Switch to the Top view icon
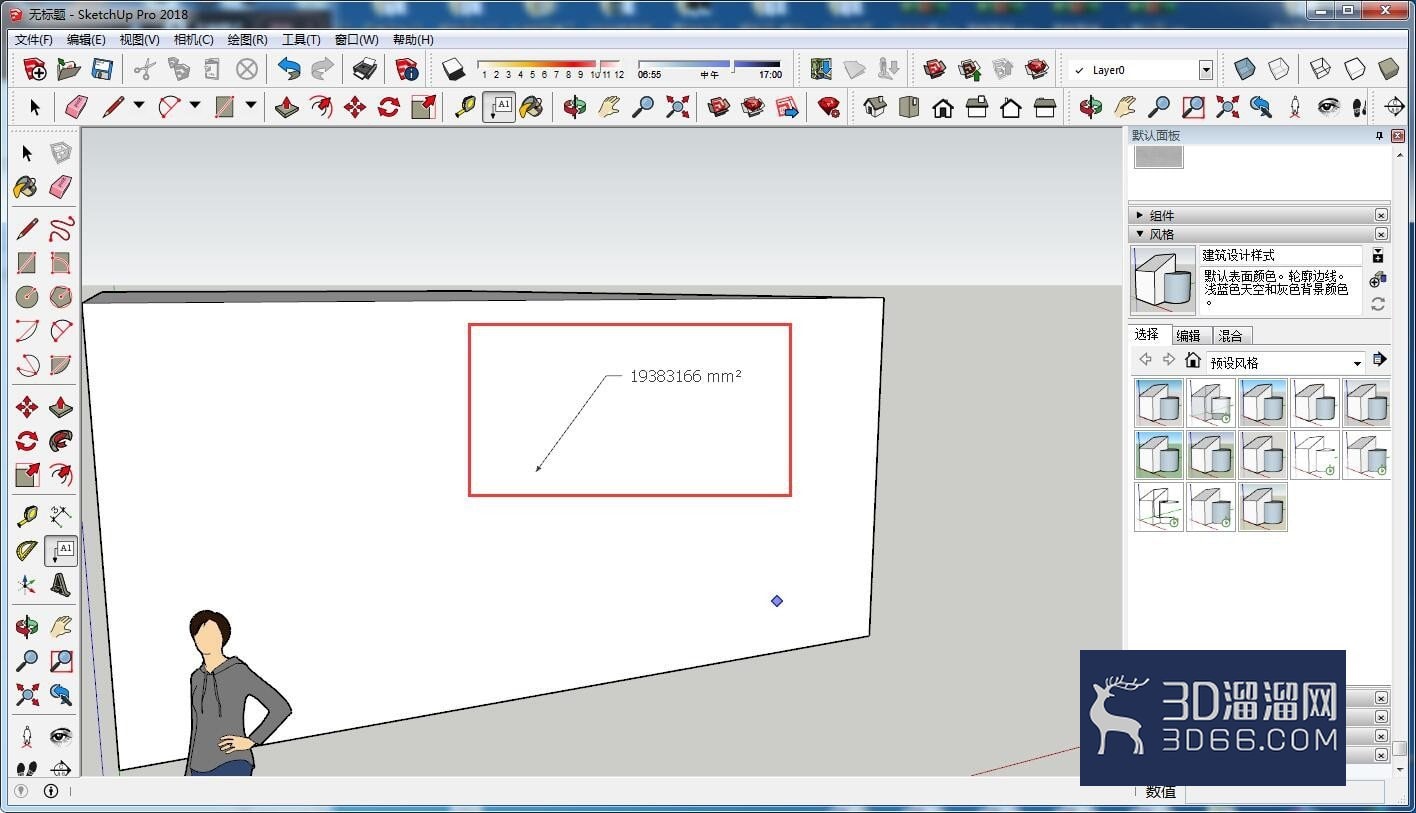 [x=909, y=107]
